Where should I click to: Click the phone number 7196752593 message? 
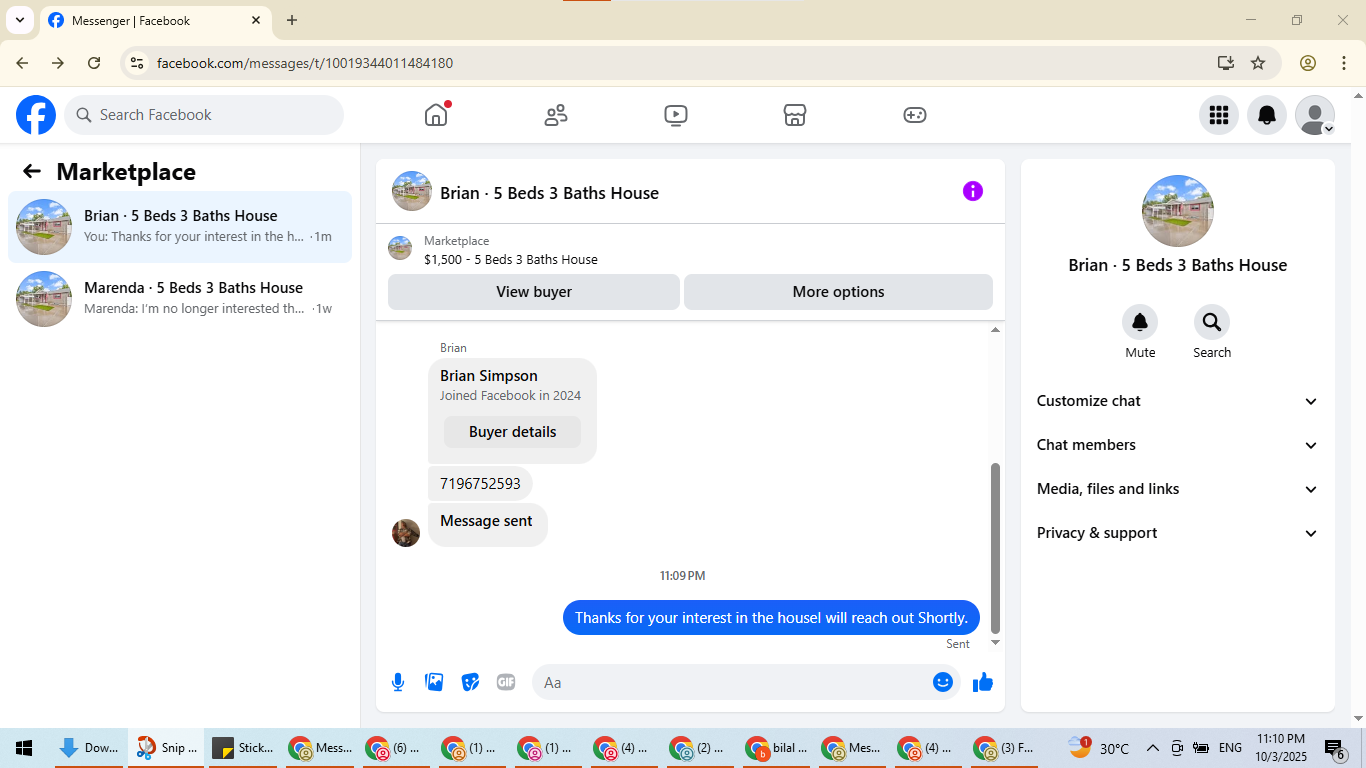[480, 483]
